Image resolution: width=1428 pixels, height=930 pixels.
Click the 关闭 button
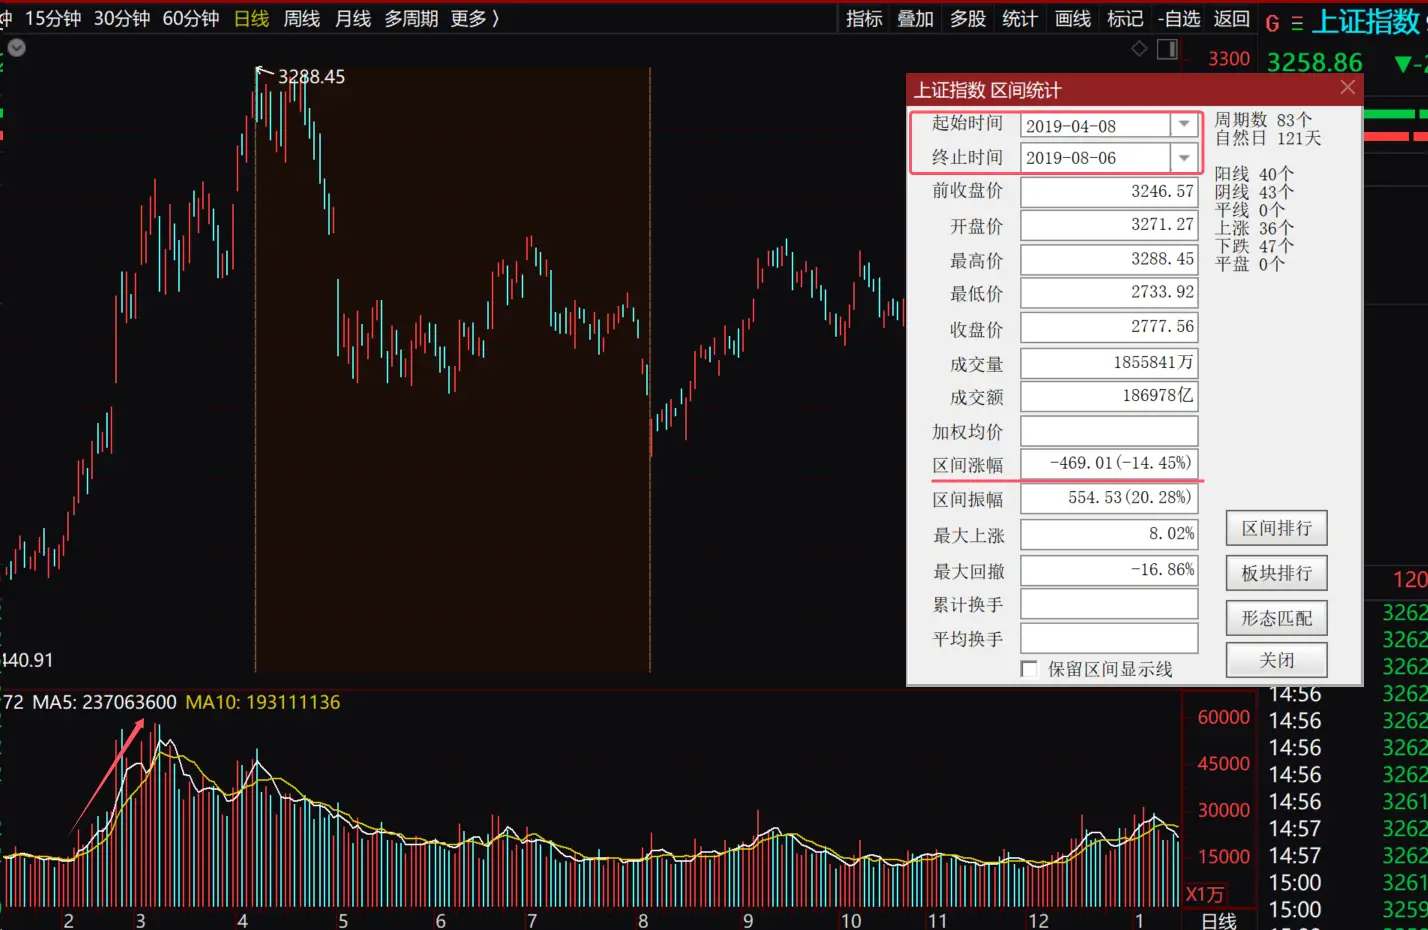tap(1276, 660)
